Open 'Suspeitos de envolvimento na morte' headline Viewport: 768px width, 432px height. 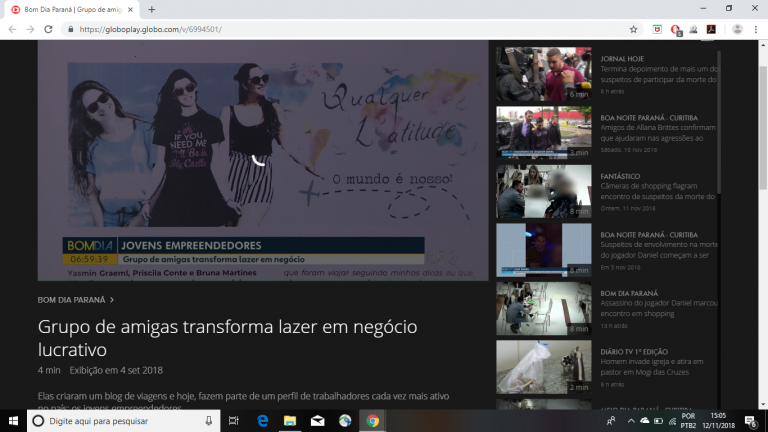point(659,250)
